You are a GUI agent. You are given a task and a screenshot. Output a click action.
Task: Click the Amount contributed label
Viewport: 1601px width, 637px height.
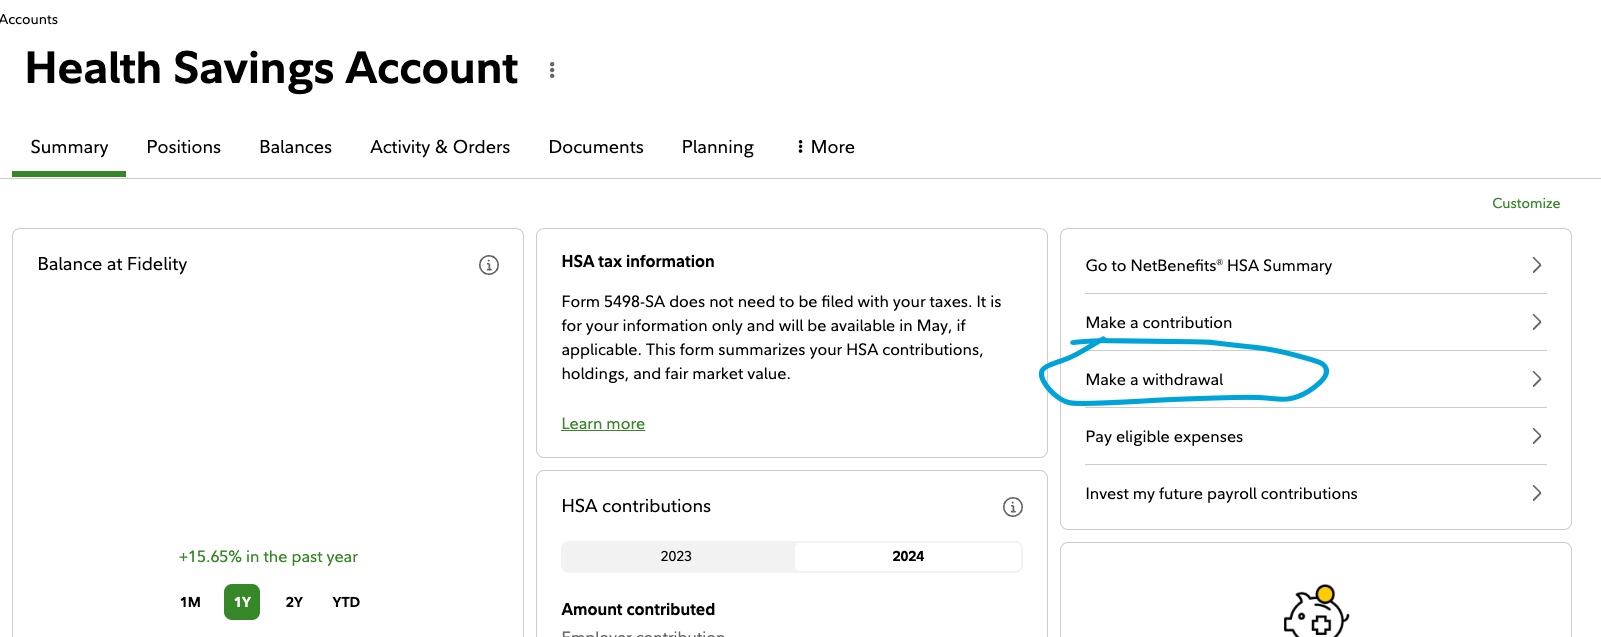point(638,610)
